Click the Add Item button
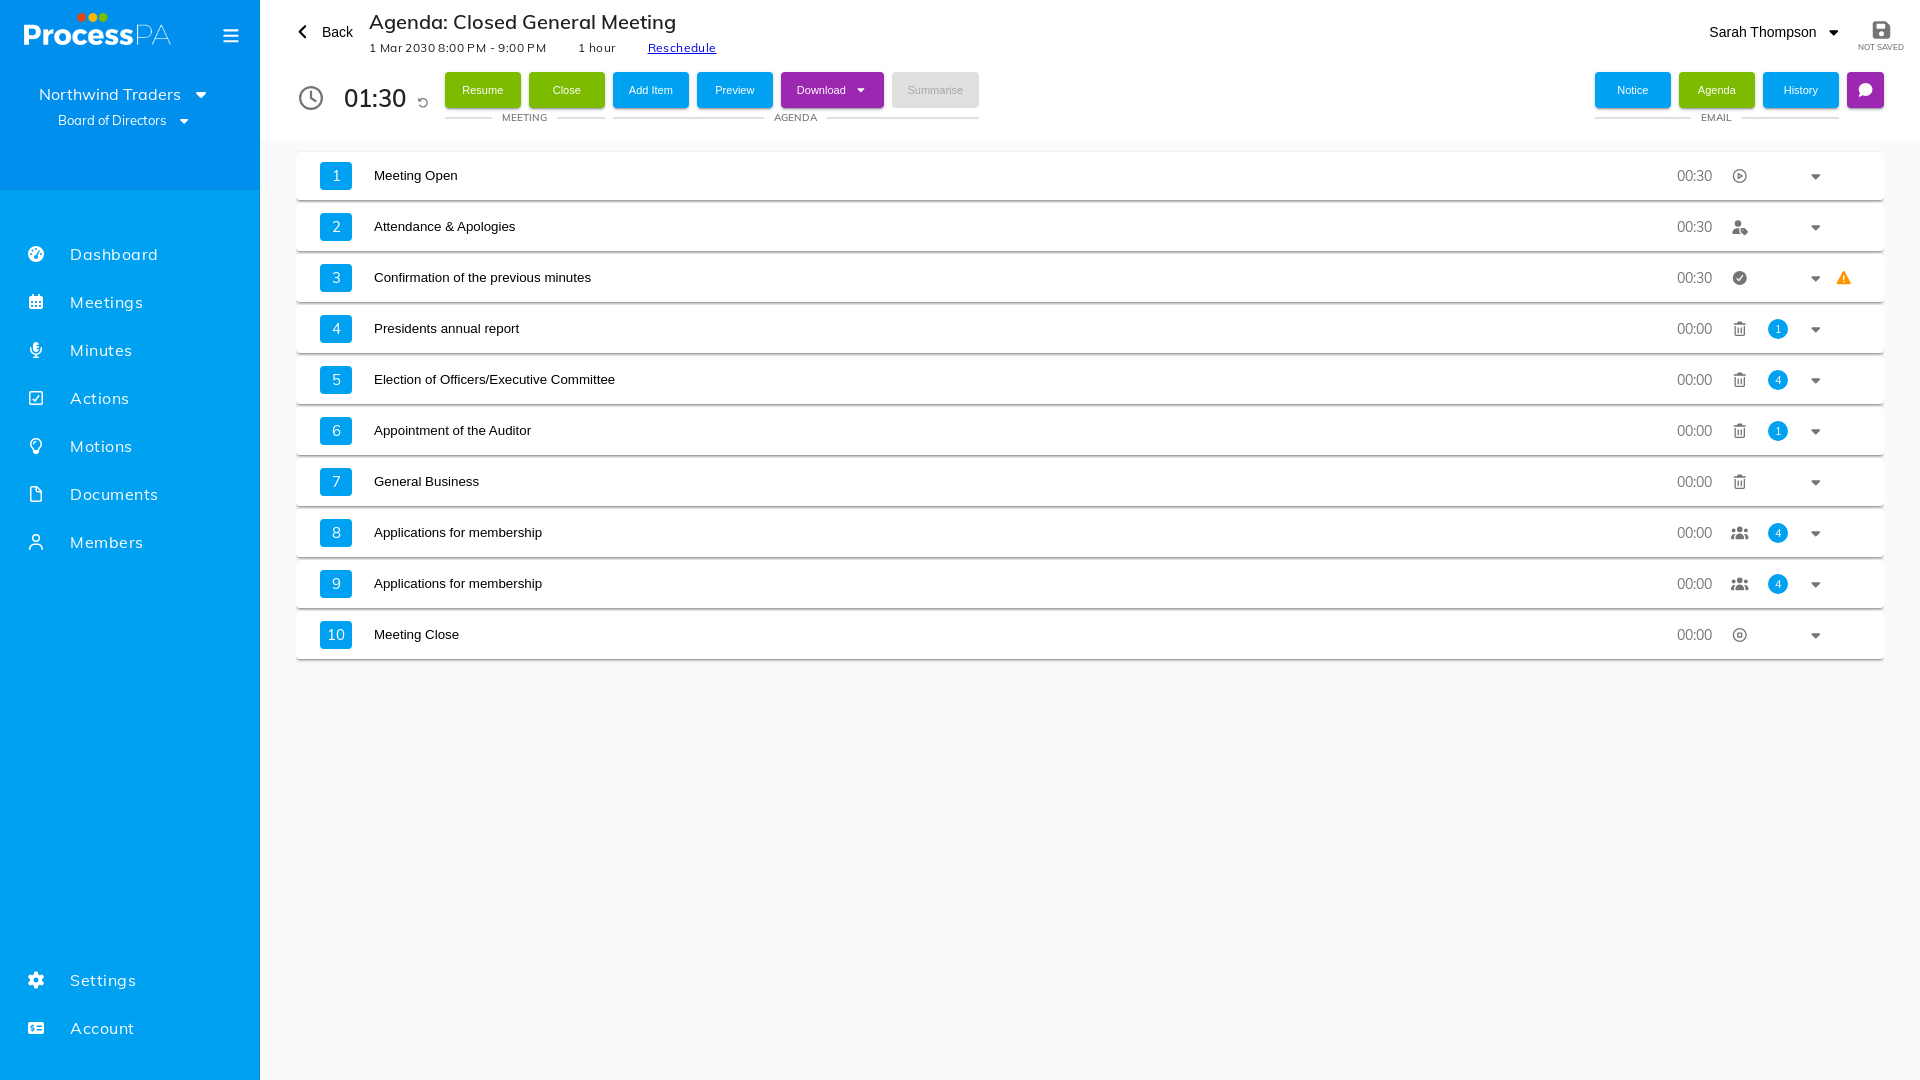The image size is (1920, 1080). tap(651, 90)
